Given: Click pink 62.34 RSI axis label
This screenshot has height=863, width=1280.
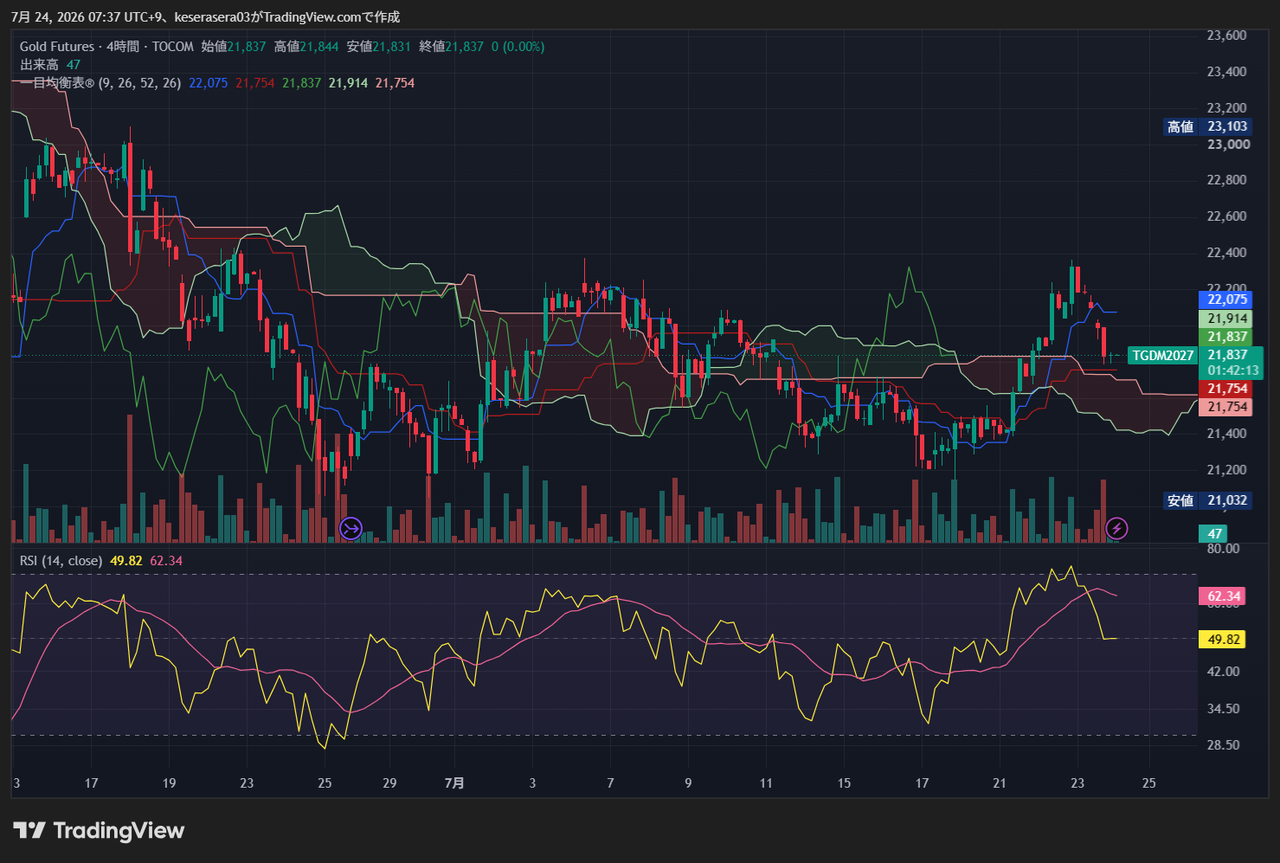Looking at the screenshot, I should tap(1221, 597).
